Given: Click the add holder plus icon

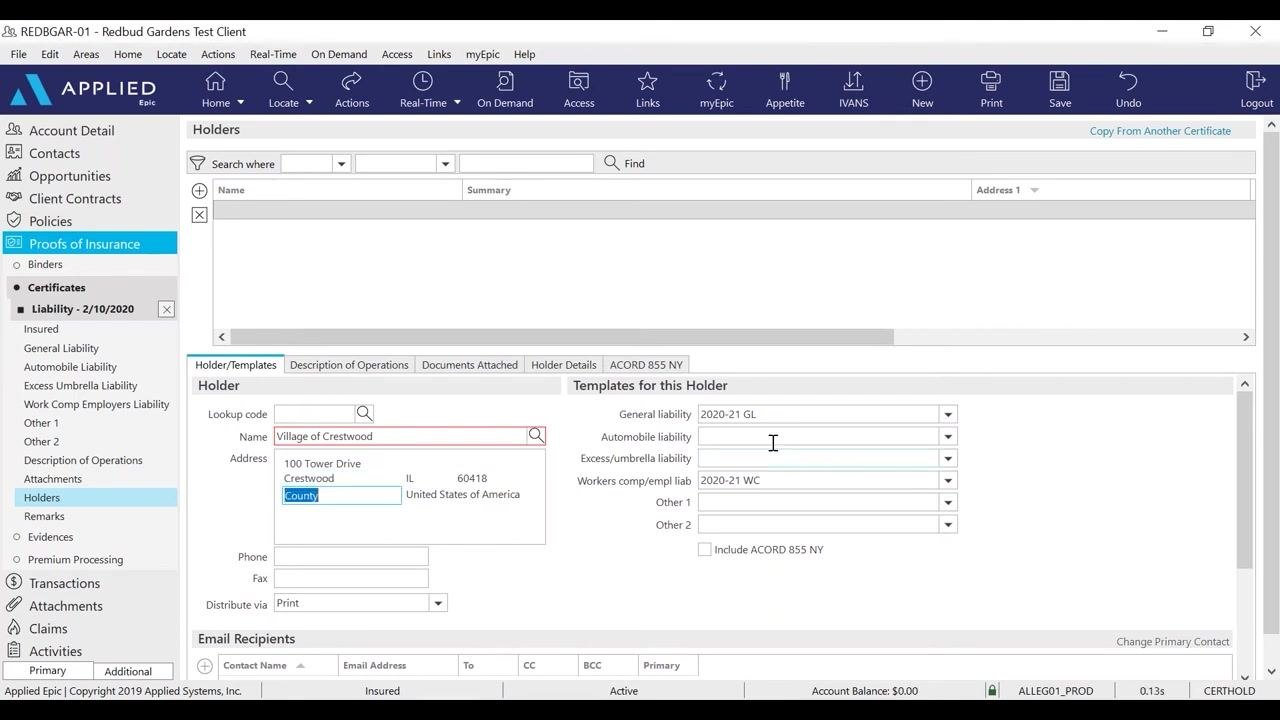Looking at the screenshot, I should 199,191.
